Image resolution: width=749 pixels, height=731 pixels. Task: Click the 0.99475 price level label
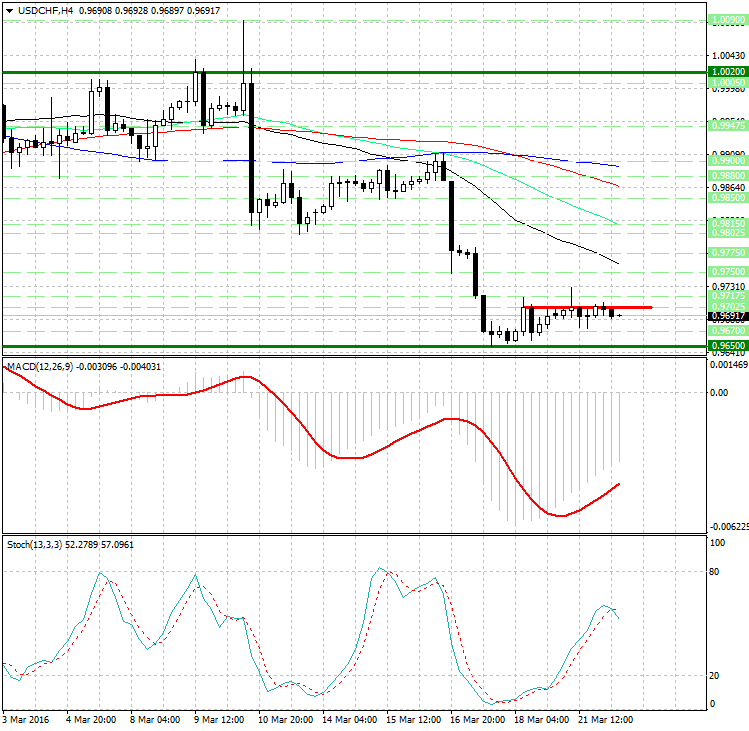pos(728,126)
